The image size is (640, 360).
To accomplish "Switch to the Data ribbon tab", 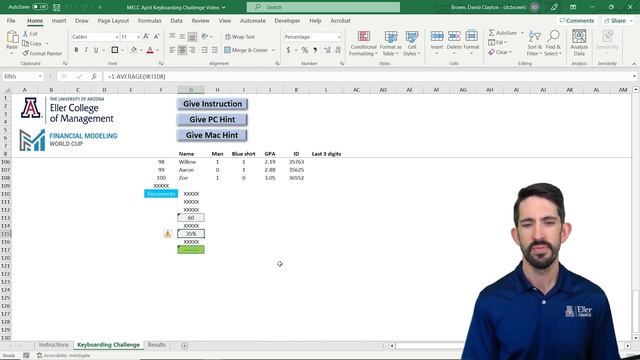I will tap(176, 20).
